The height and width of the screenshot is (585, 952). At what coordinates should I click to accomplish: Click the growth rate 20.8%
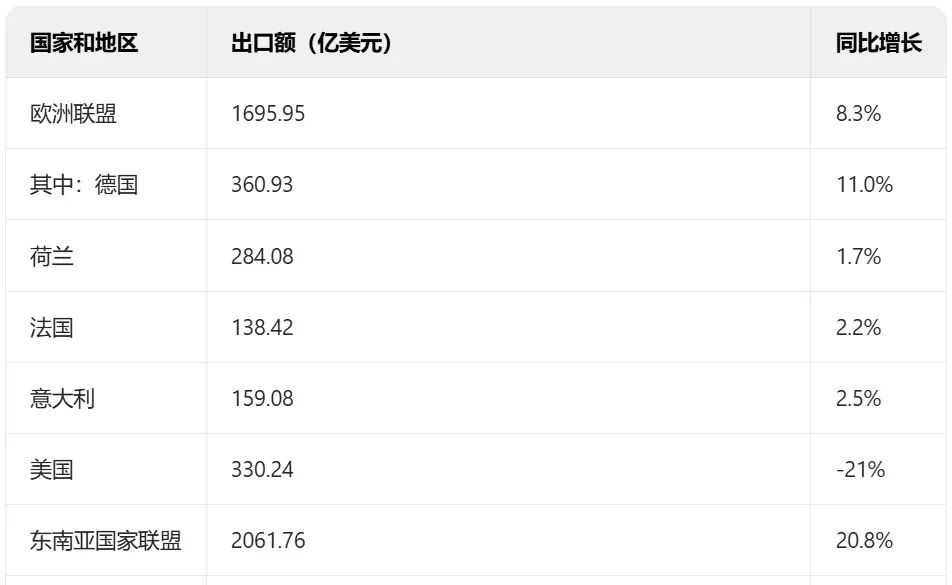tap(864, 540)
